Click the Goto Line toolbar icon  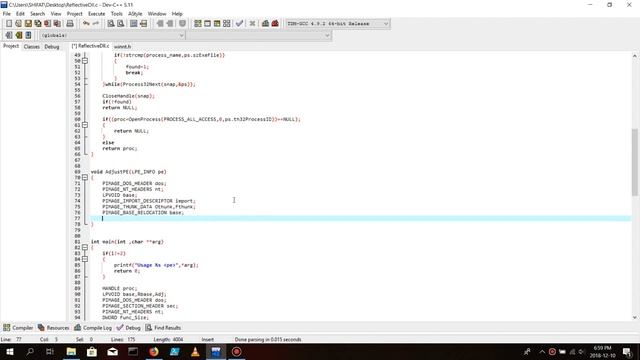[x=143, y=24]
